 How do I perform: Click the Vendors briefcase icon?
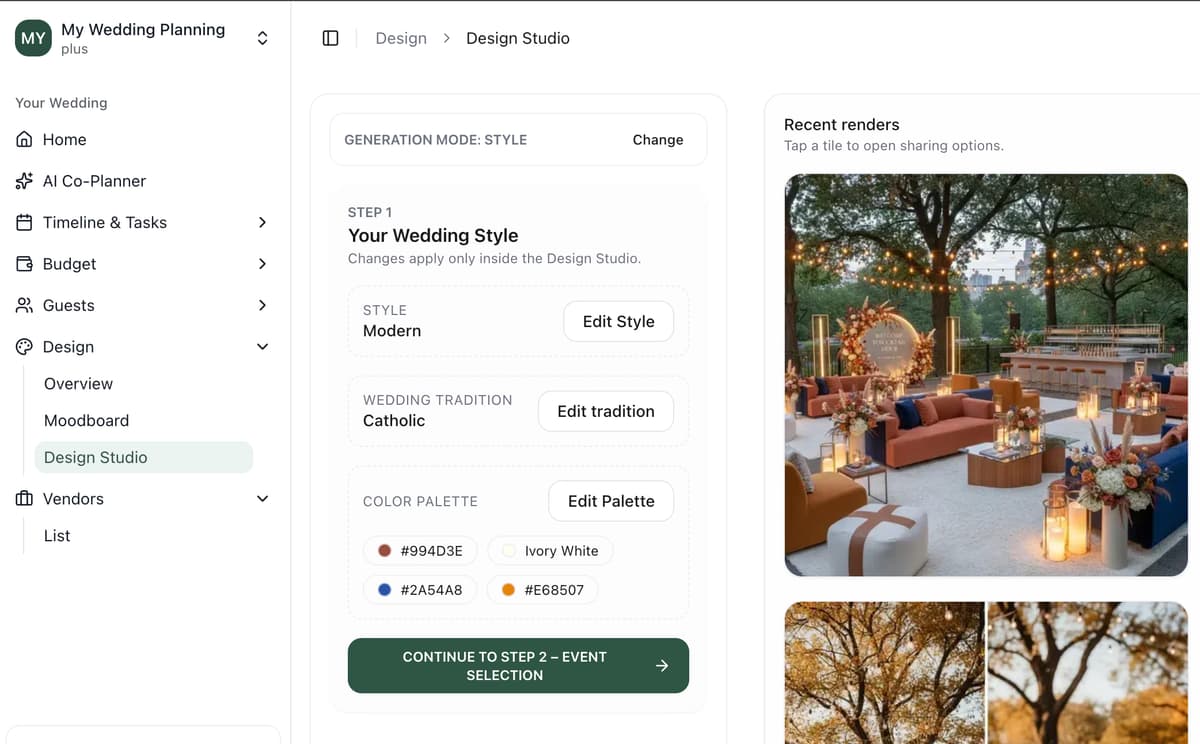(x=24, y=498)
